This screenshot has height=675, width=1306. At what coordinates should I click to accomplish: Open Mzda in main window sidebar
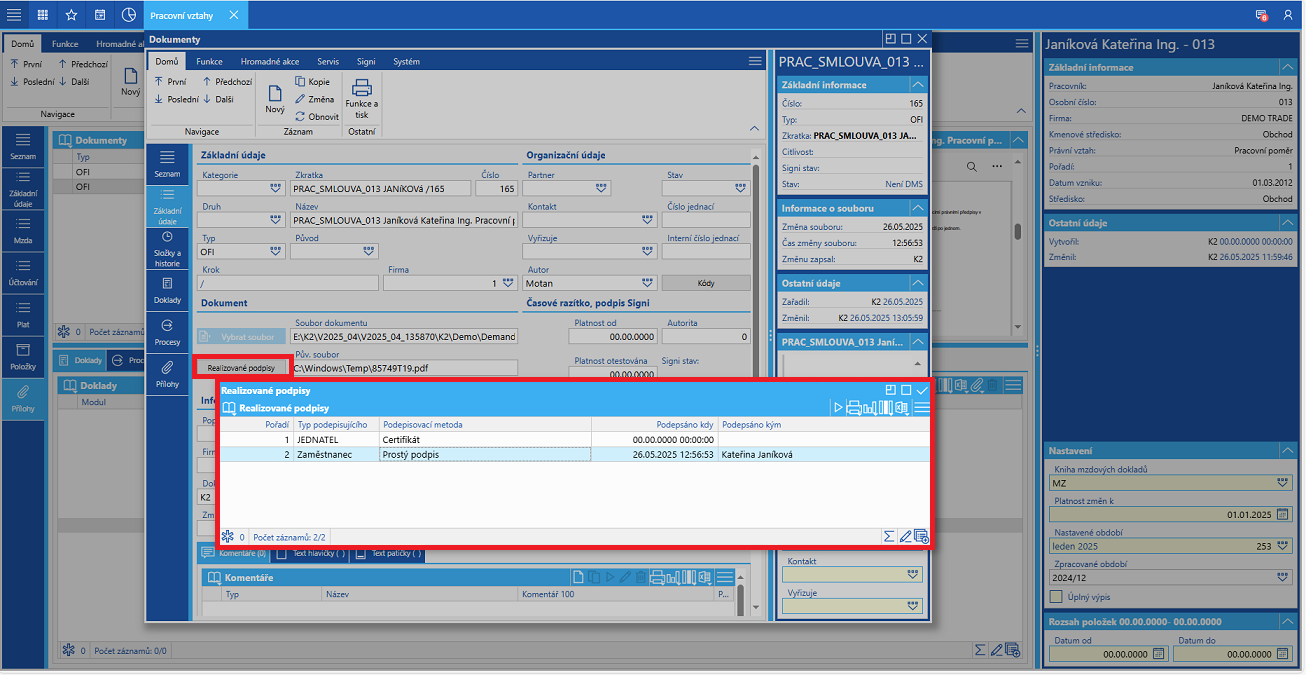(23, 232)
